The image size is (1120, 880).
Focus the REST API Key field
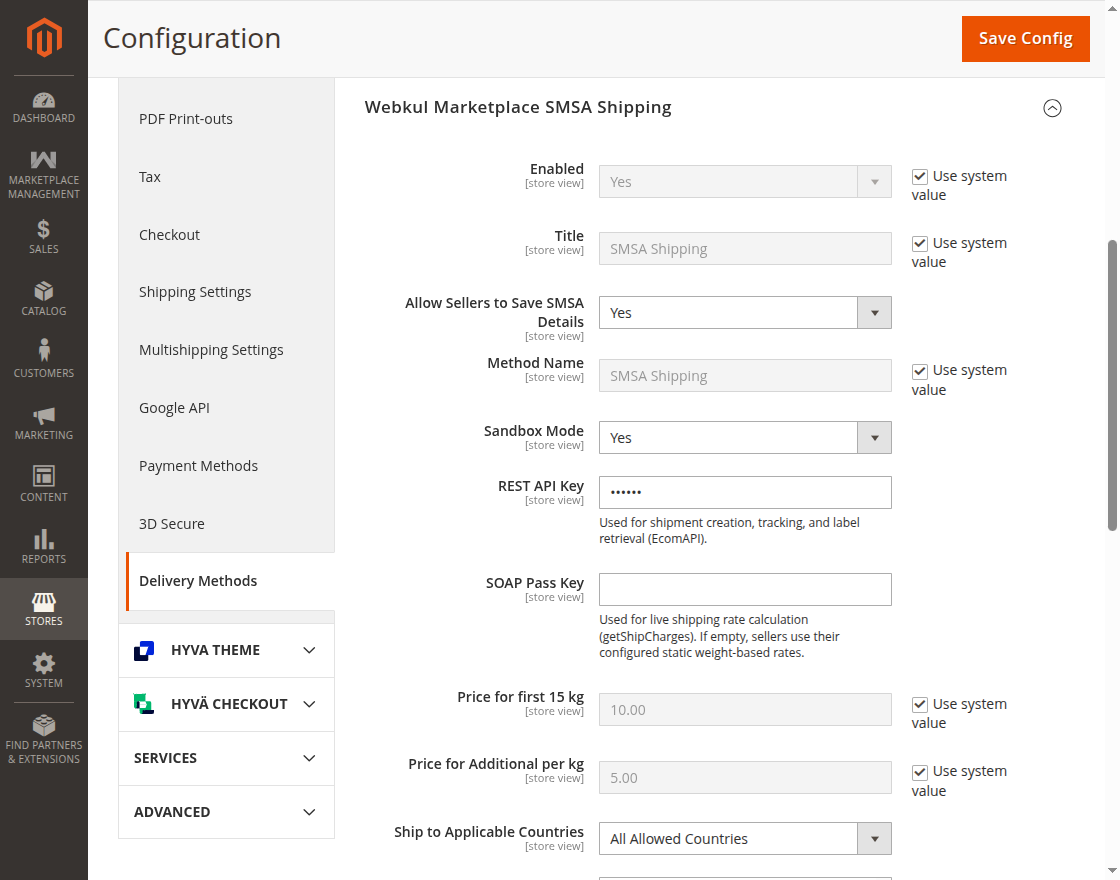coord(745,492)
